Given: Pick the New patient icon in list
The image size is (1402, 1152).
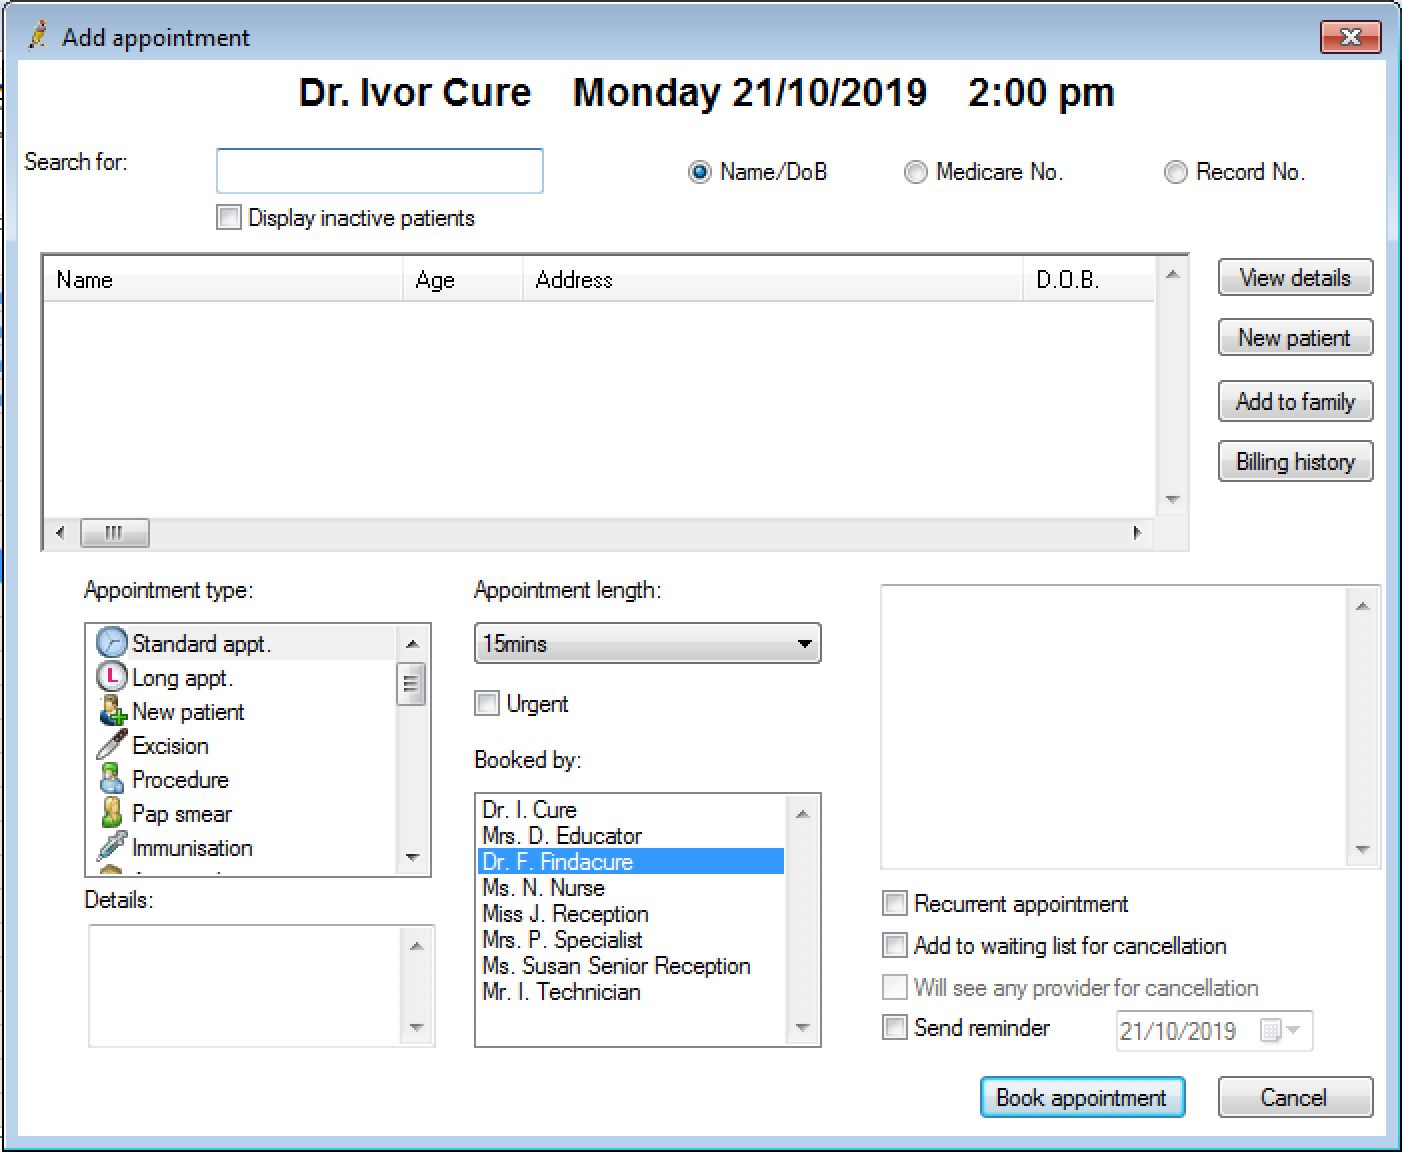Looking at the screenshot, I should [111, 711].
